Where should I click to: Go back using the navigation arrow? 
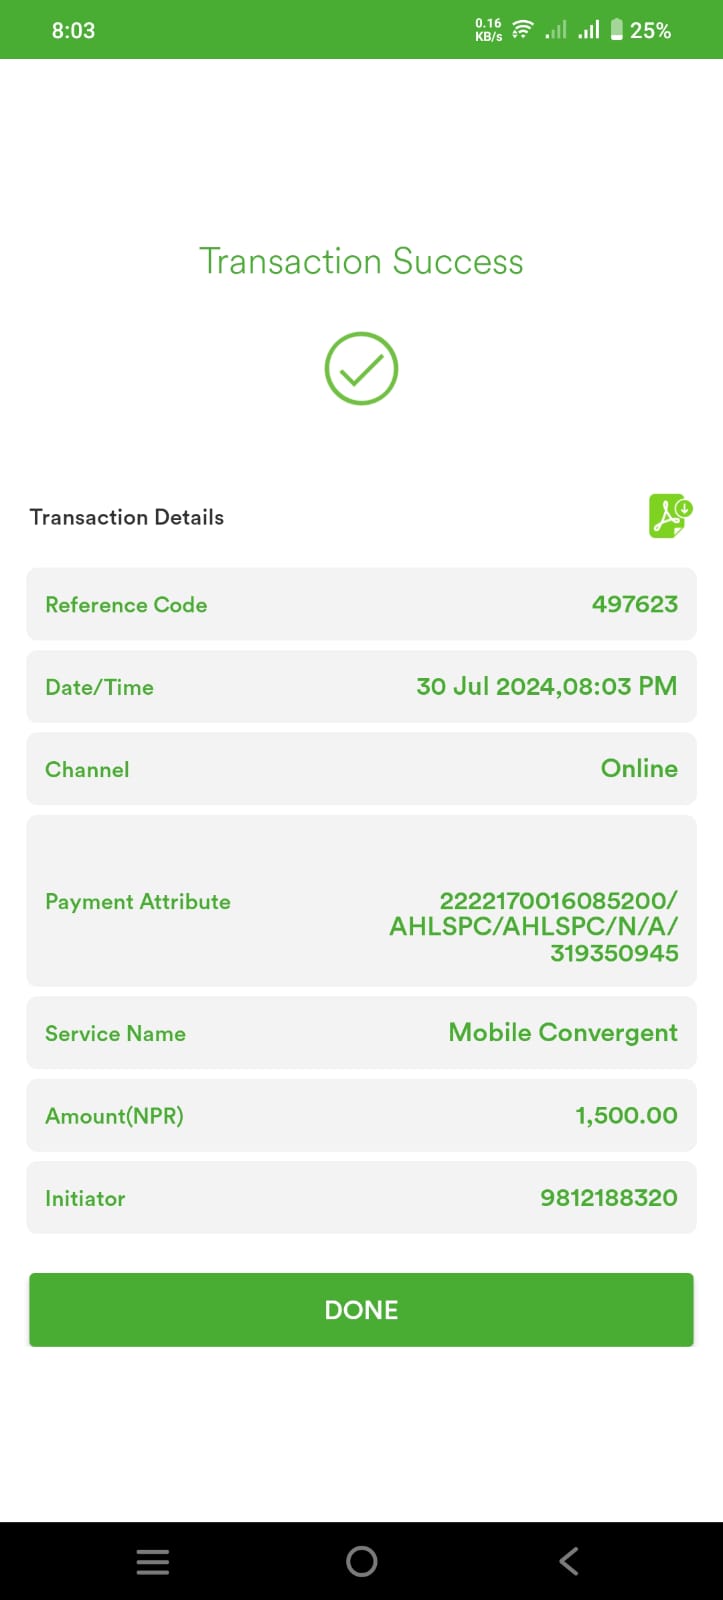click(569, 1561)
